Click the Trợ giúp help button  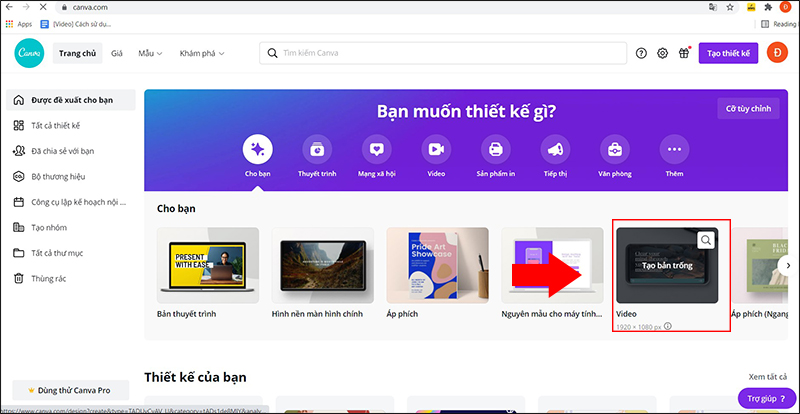point(766,398)
